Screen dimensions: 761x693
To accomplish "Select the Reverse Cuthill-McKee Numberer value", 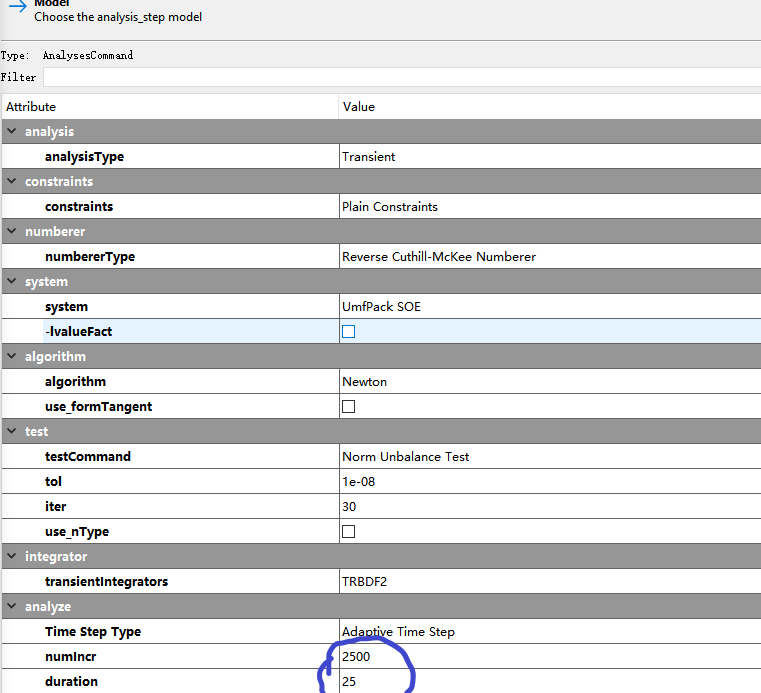I will (x=439, y=257).
